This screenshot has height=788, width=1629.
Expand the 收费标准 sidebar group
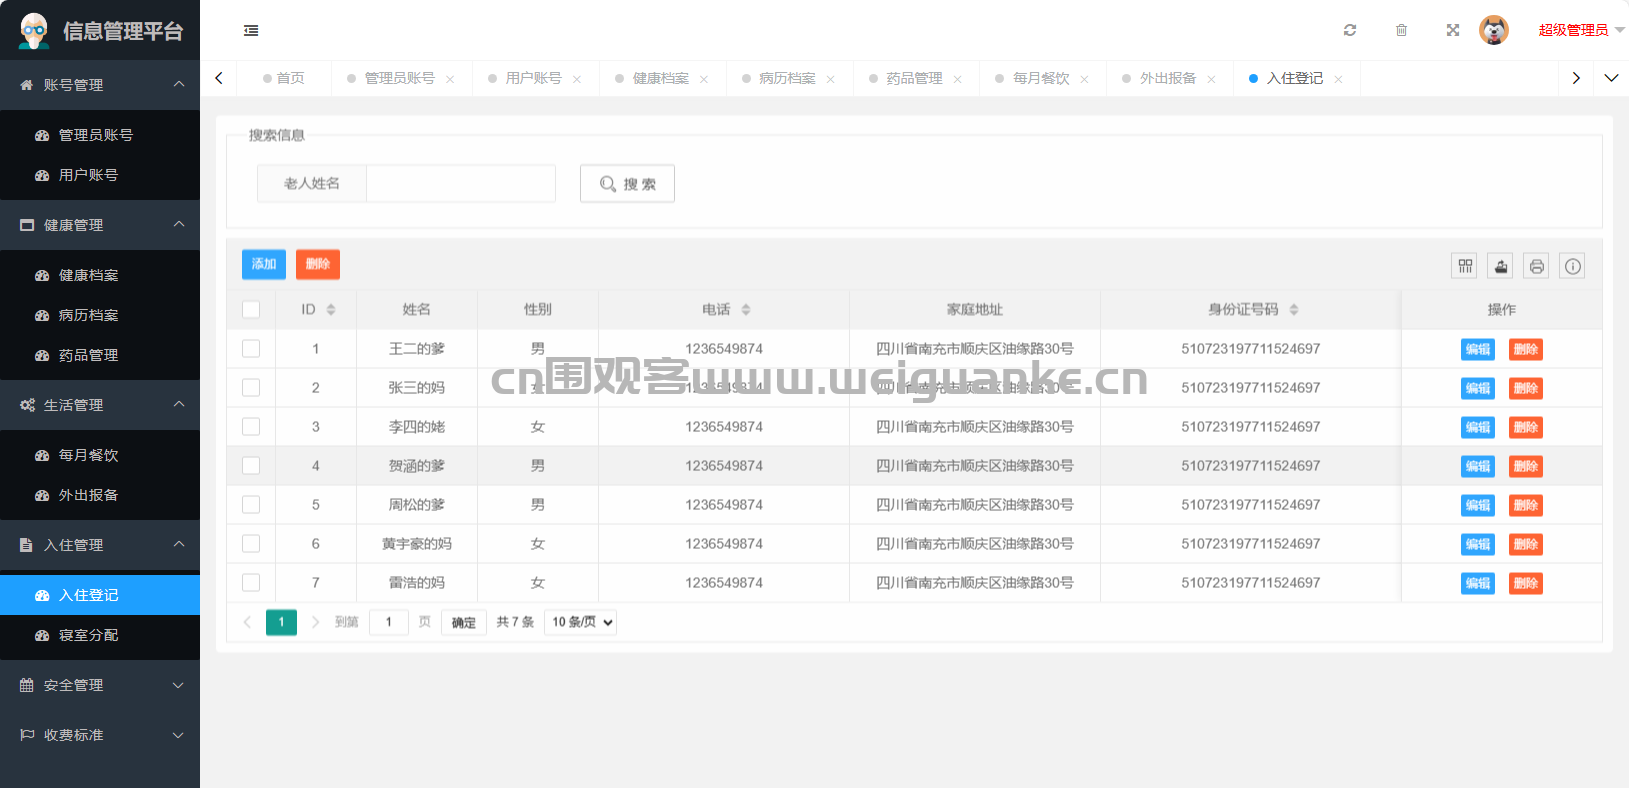point(100,735)
